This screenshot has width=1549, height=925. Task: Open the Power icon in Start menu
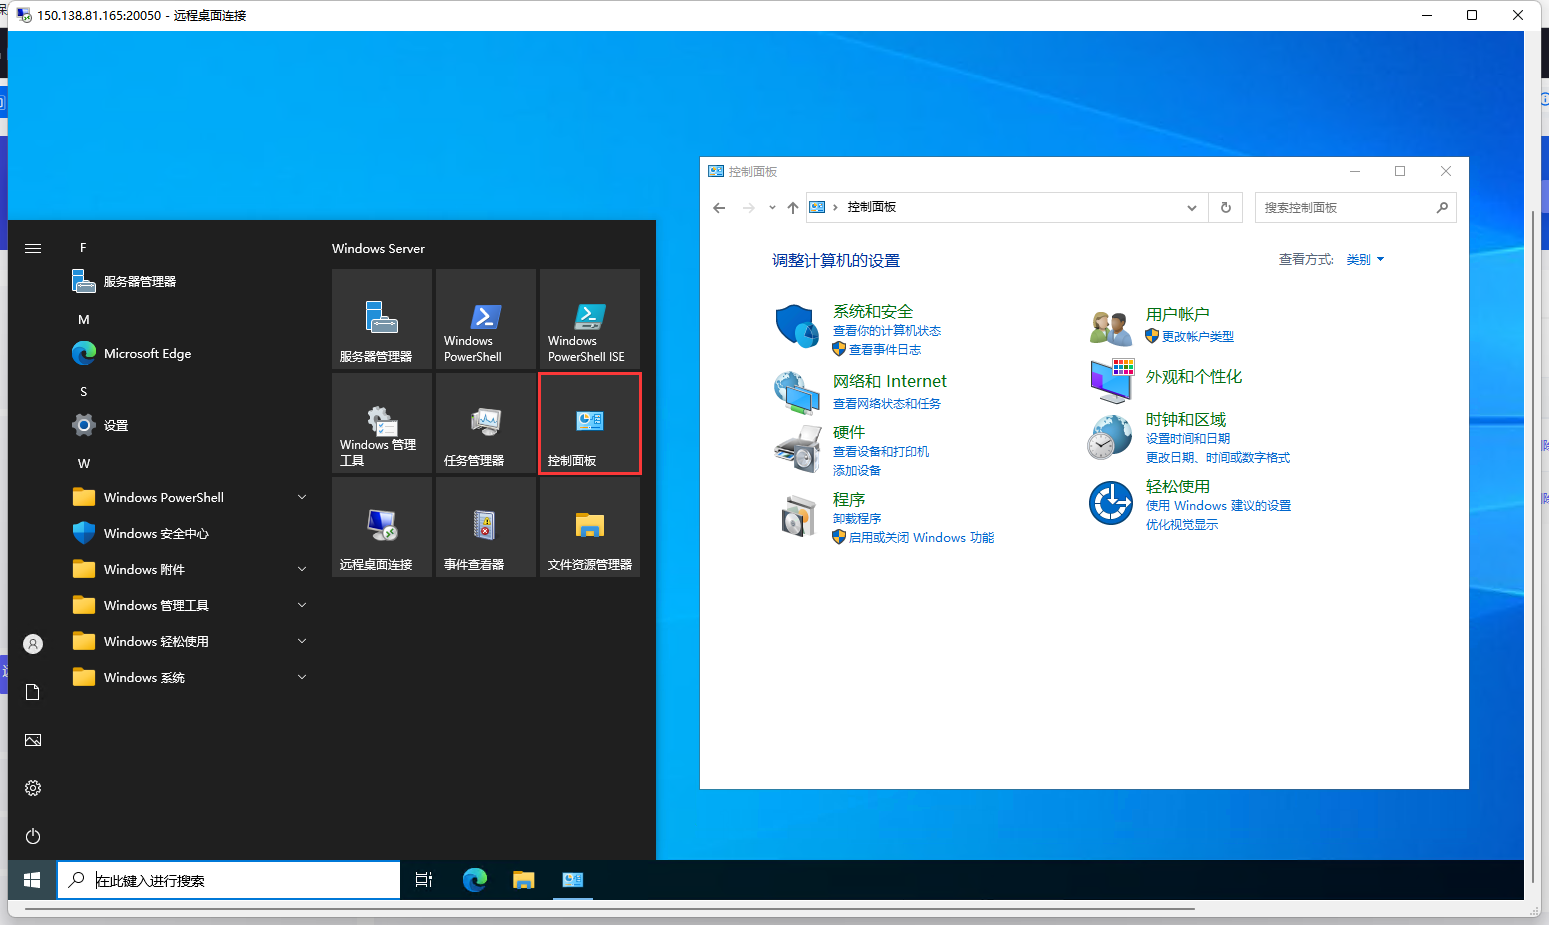[x=33, y=836]
